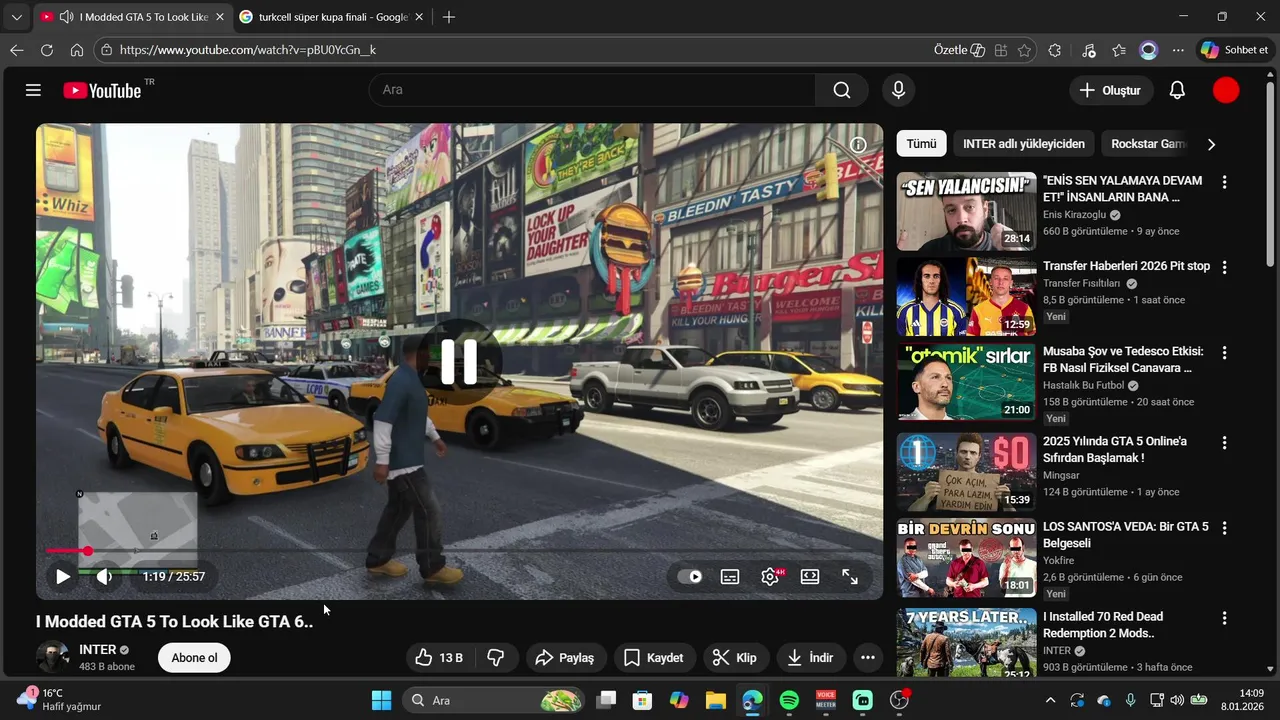The width and height of the screenshot is (1280, 720).
Task: Open options for LOS SANTOS'A VEDA video
Action: tap(1224, 528)
